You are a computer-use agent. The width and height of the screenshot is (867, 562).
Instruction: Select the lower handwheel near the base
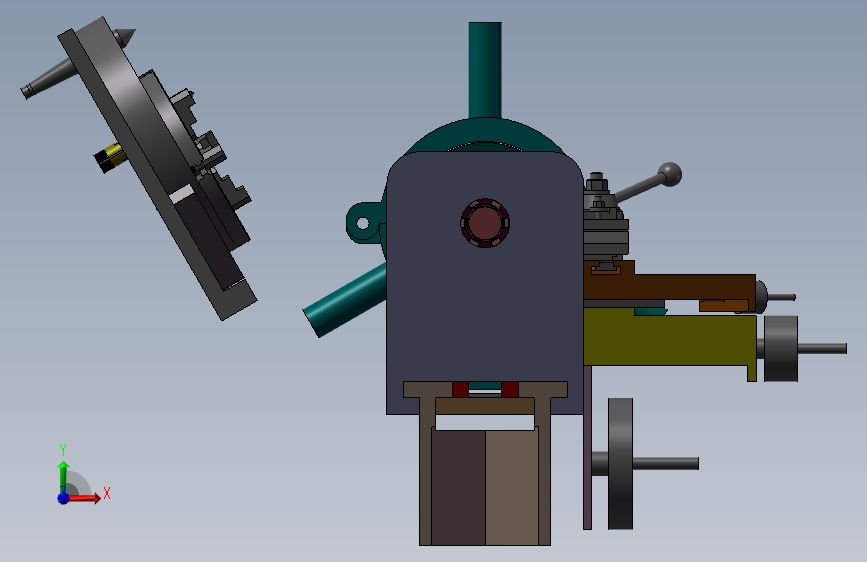pos(620,464)
